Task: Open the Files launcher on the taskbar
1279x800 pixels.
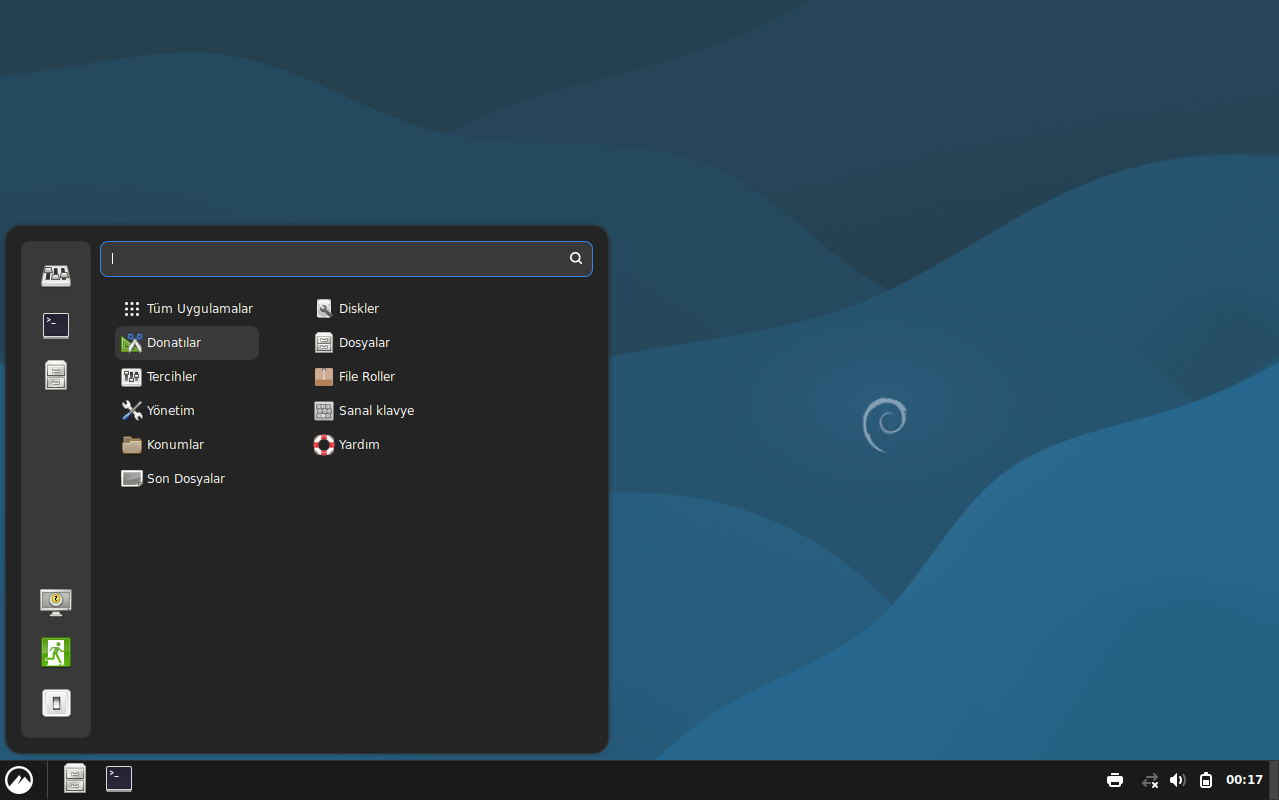Action: point(75,778)
